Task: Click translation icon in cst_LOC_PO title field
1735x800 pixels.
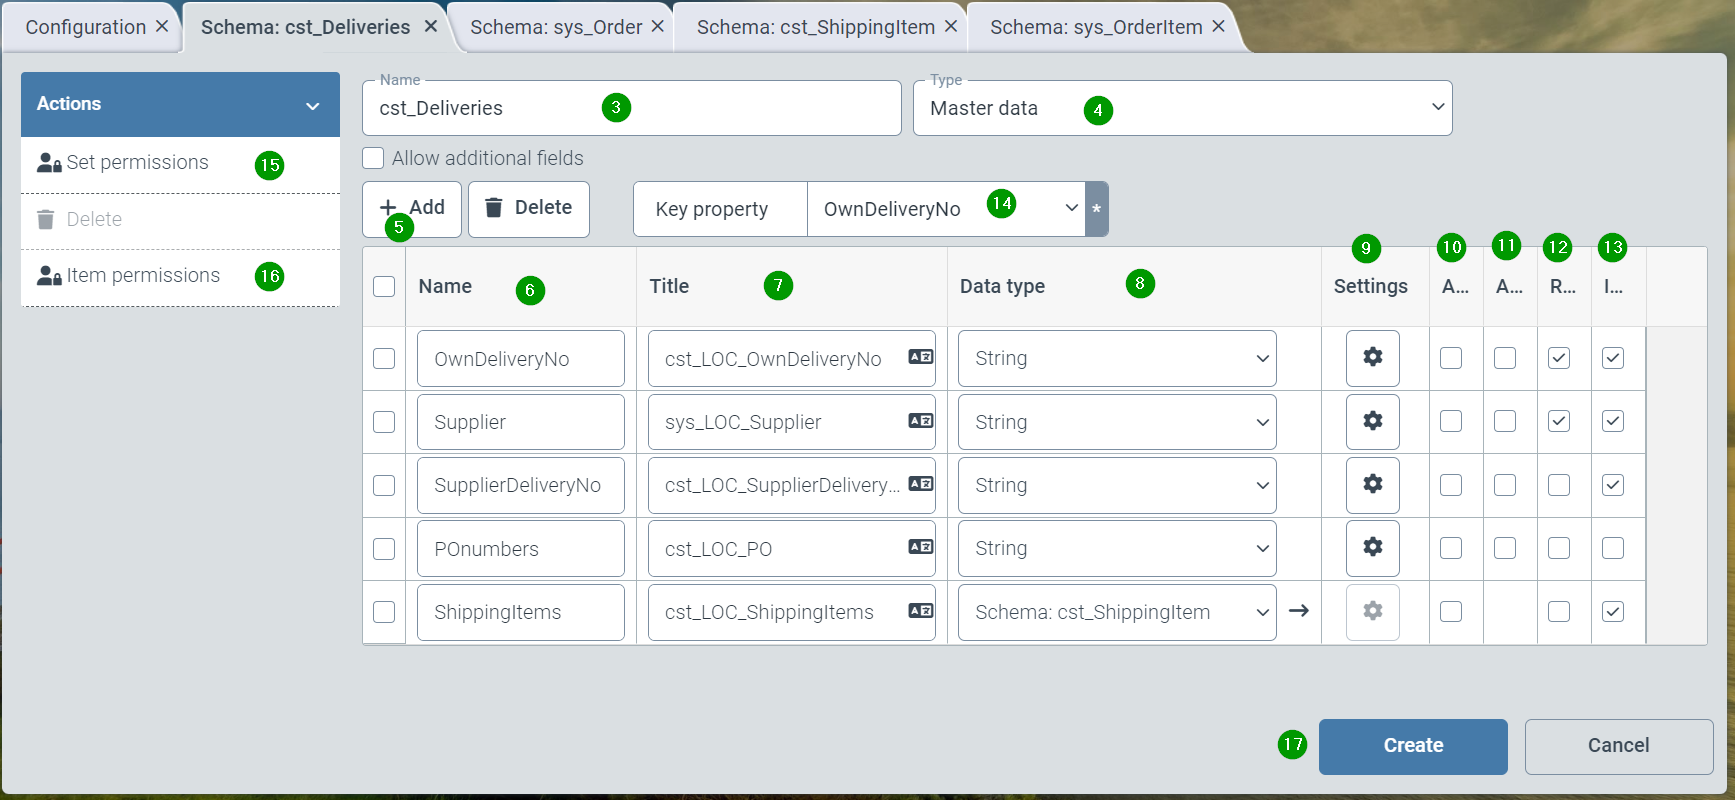Action: pyautogui.click(x=920, y=547)
